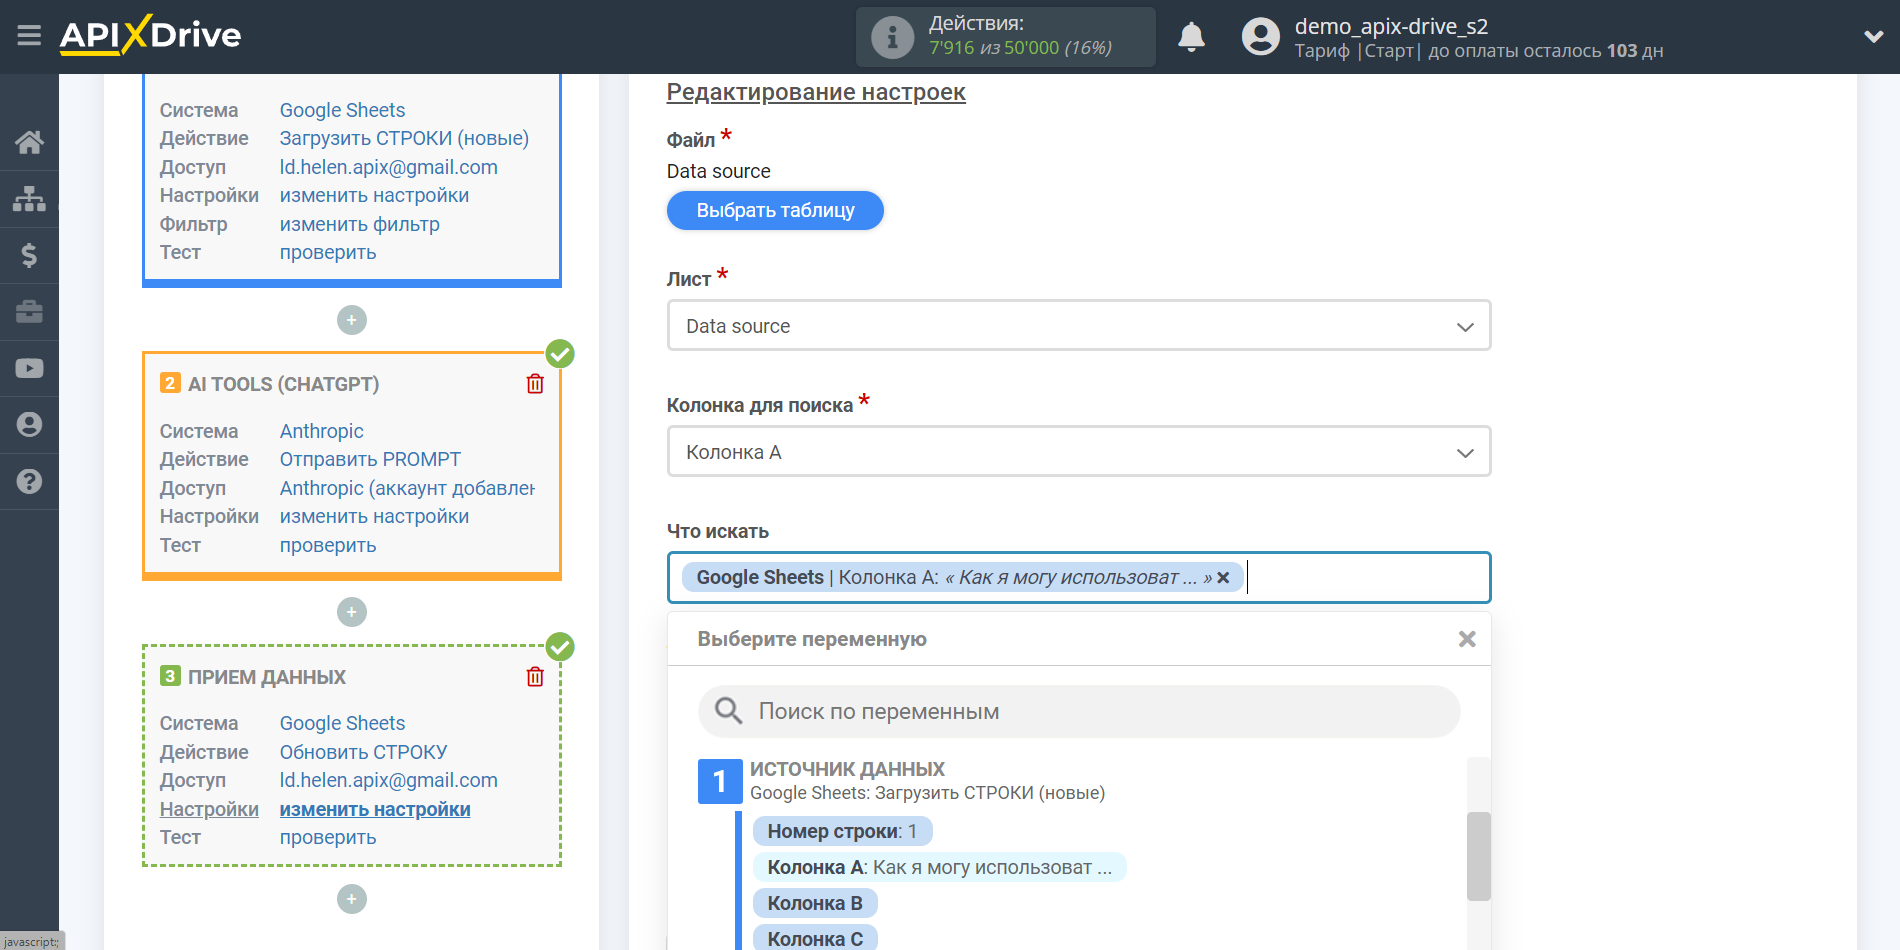Click the user avatar icon
Viewport: 1900px width, 950px height.
(x=1260, y=37)
